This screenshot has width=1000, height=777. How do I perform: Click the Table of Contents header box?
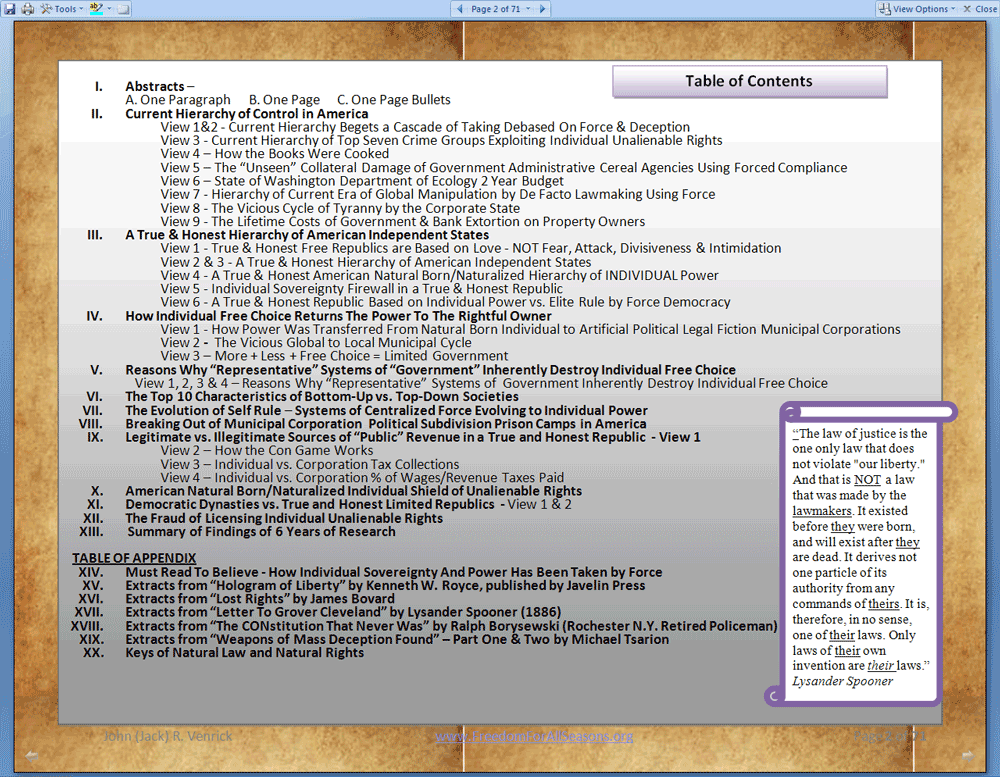point(749,81)
